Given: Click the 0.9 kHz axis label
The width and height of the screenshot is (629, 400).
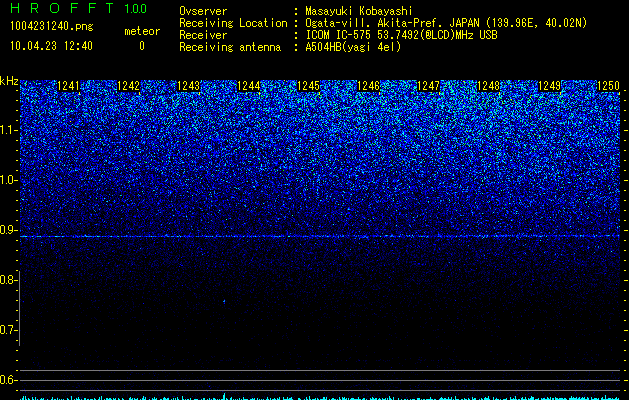Looking at the screenshot, I should point(8,230).
